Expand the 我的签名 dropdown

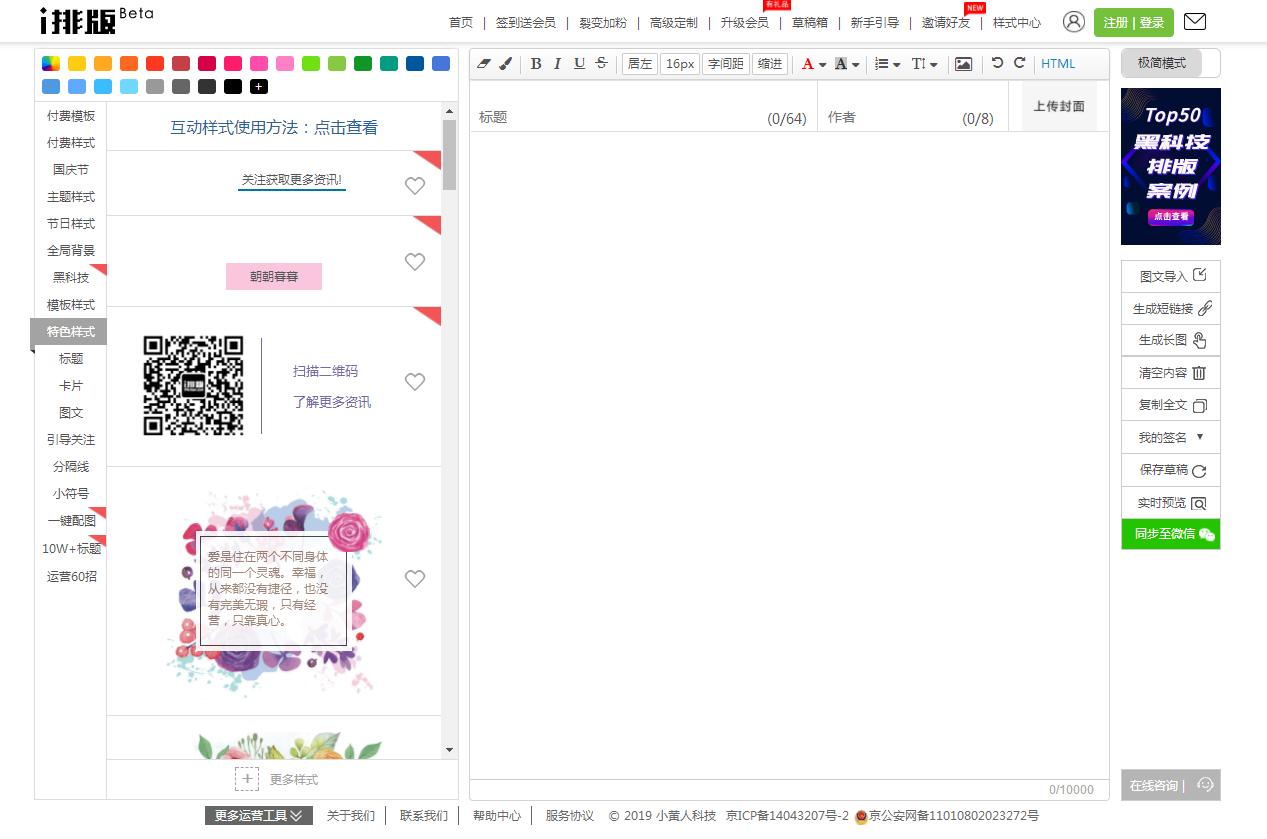point(1170,437)
